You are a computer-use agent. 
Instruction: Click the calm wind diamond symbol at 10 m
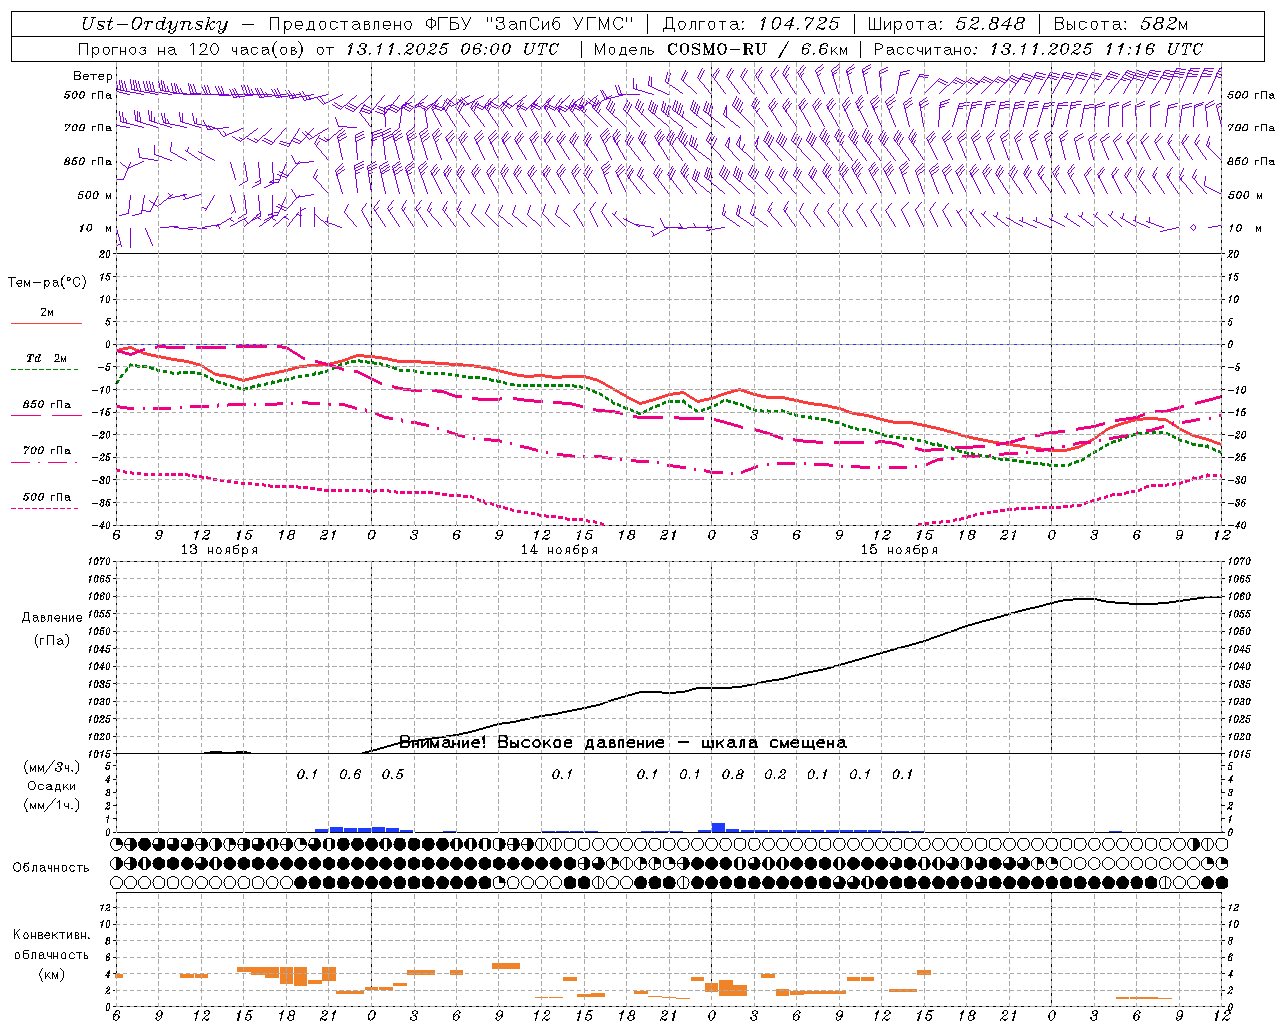click(1193, 228)
